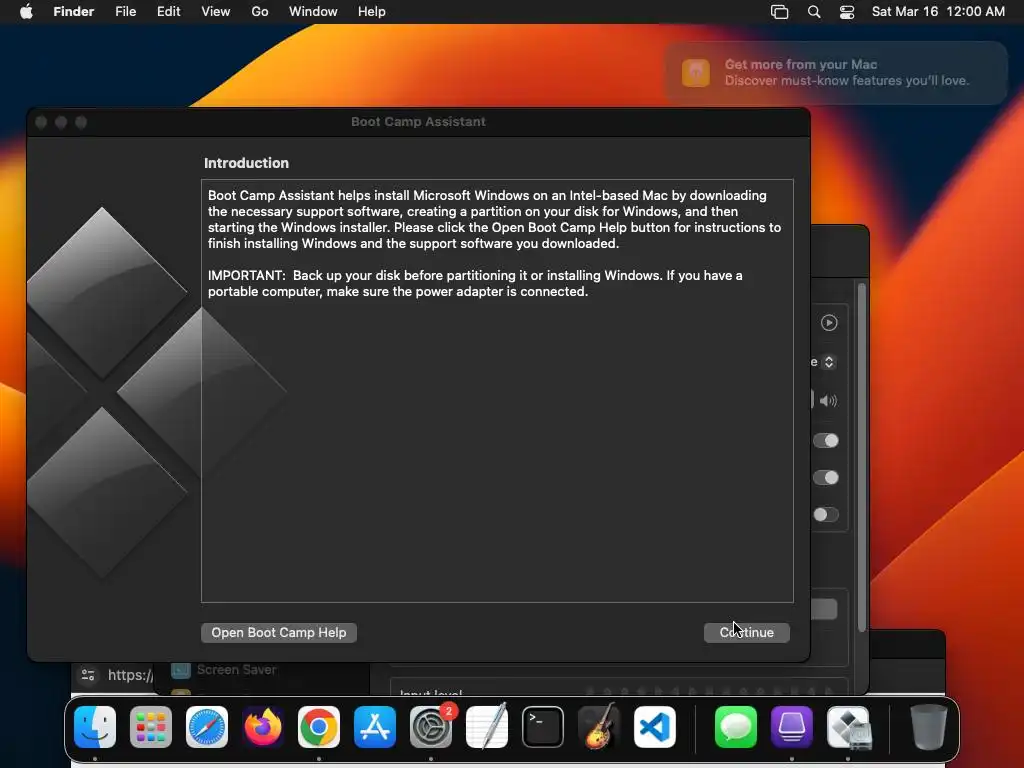Click the date and time clock

[938, 12]
